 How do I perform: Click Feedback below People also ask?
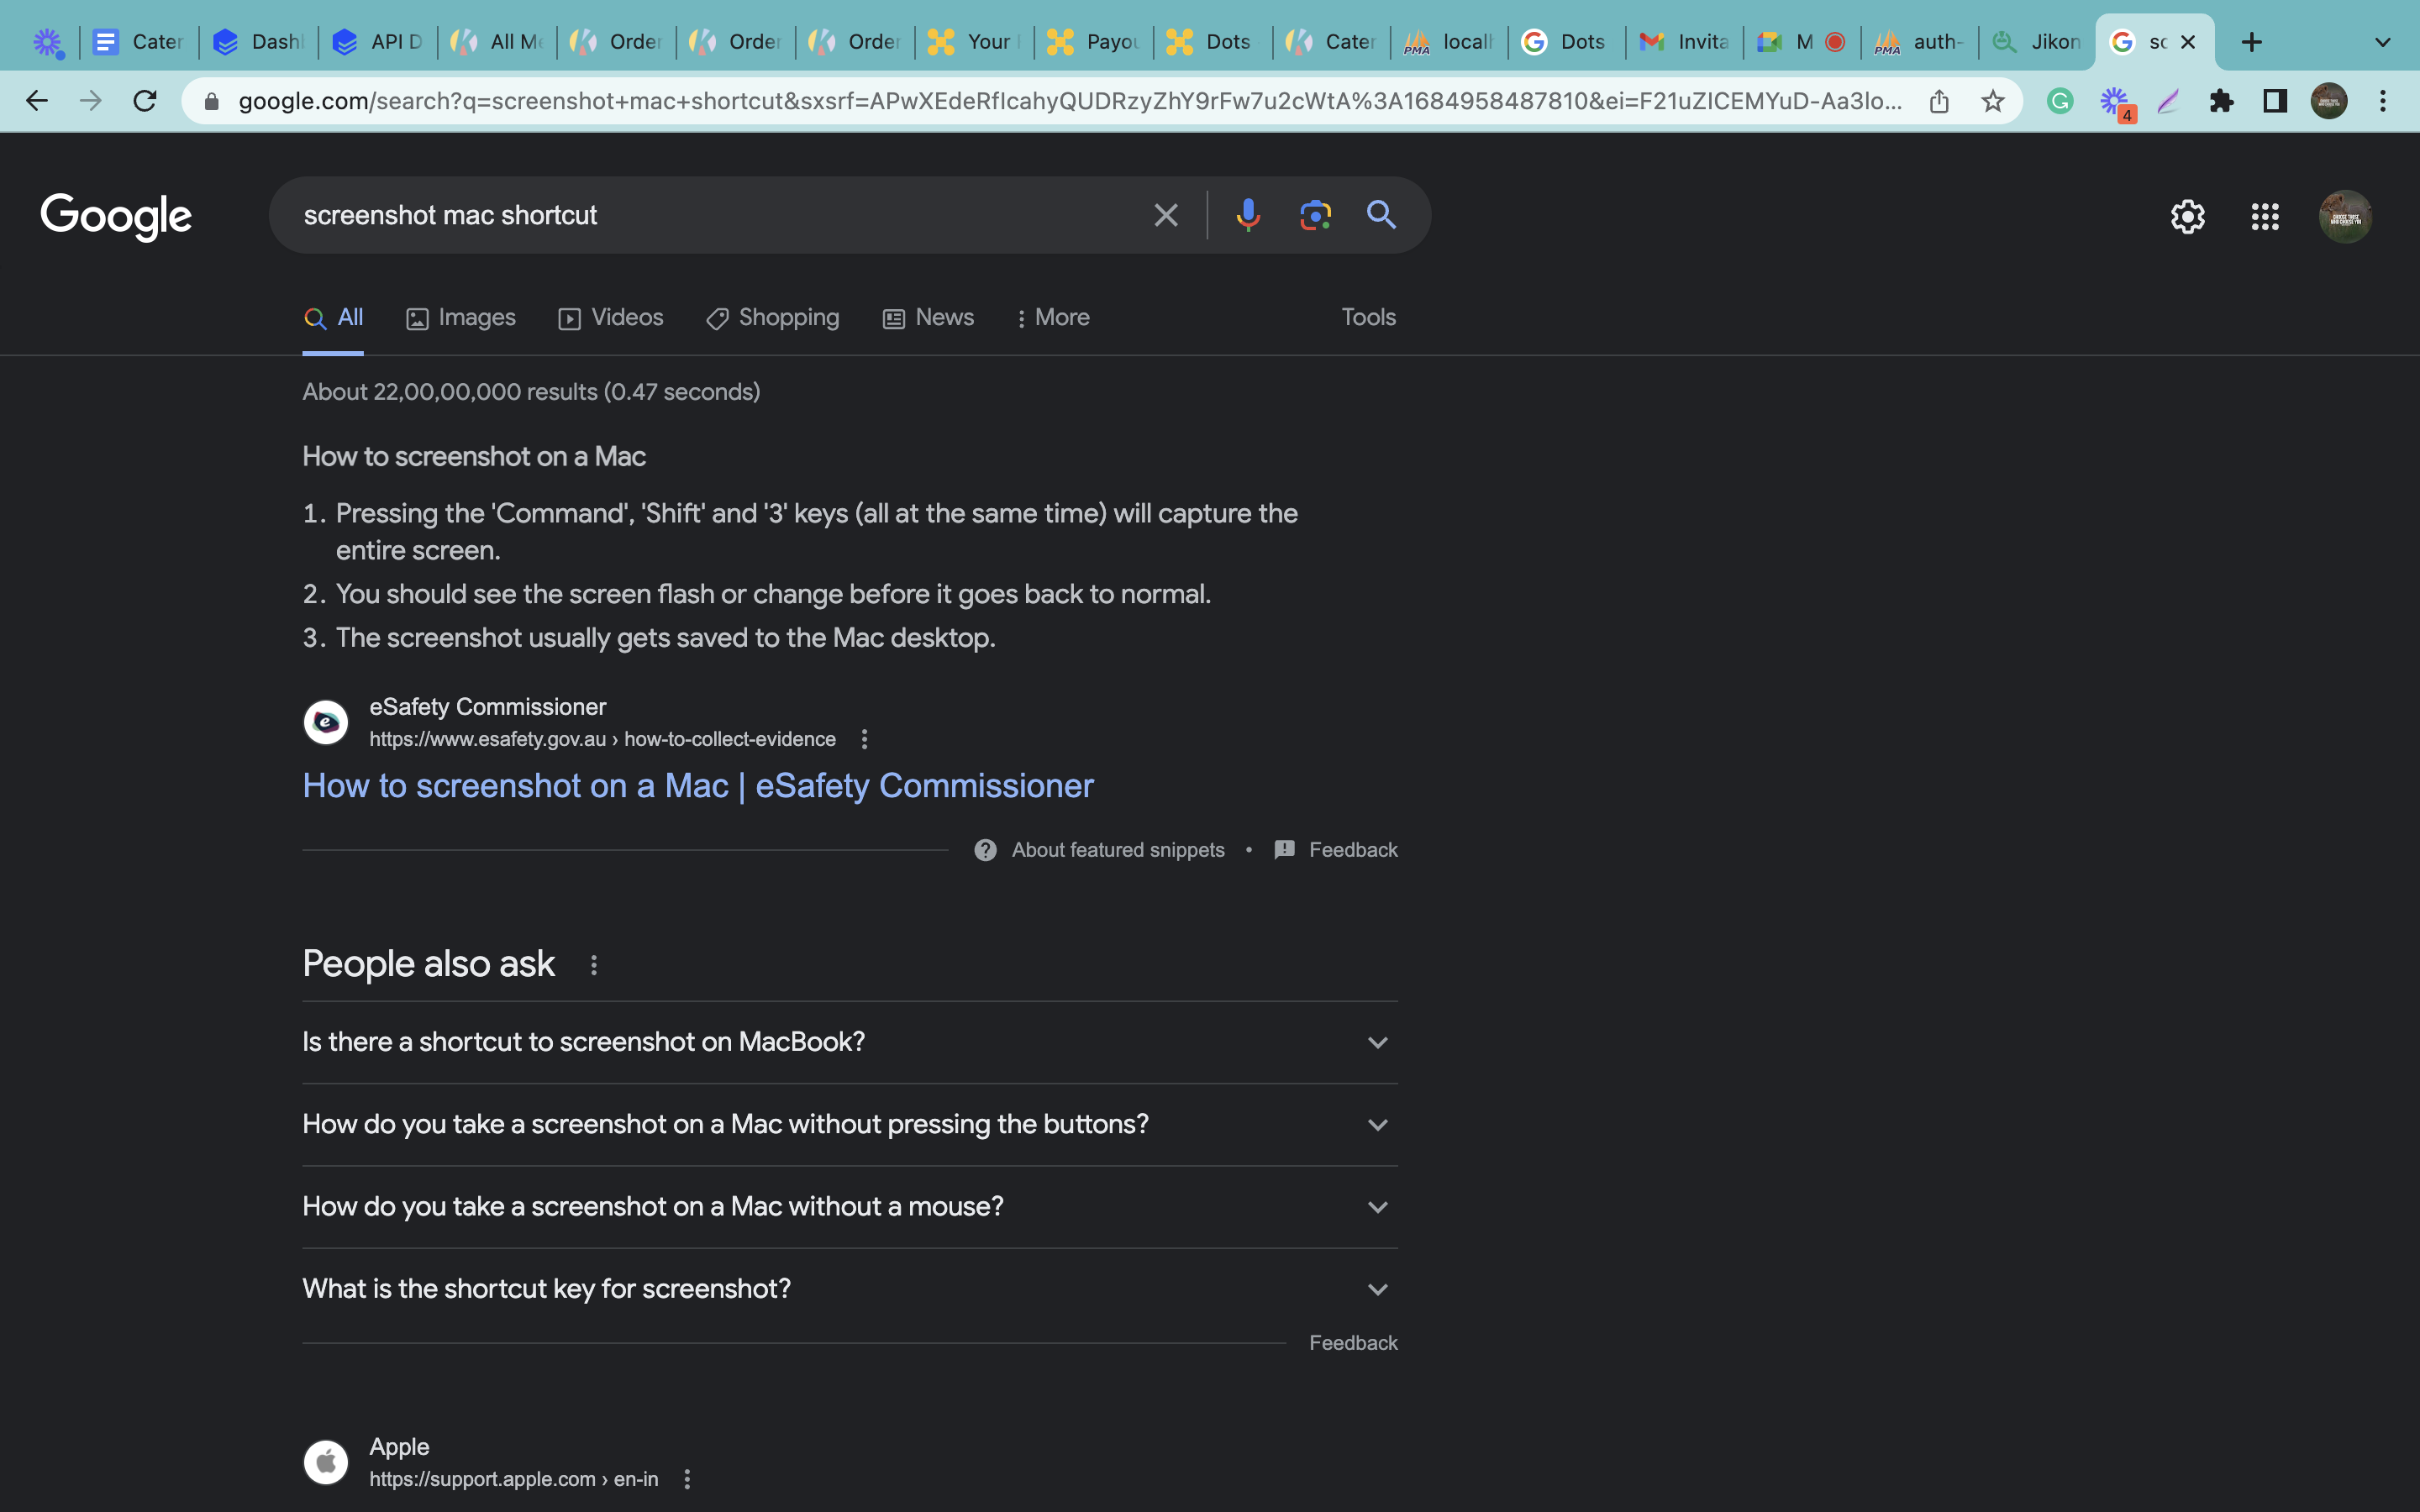point(1353,1343)
